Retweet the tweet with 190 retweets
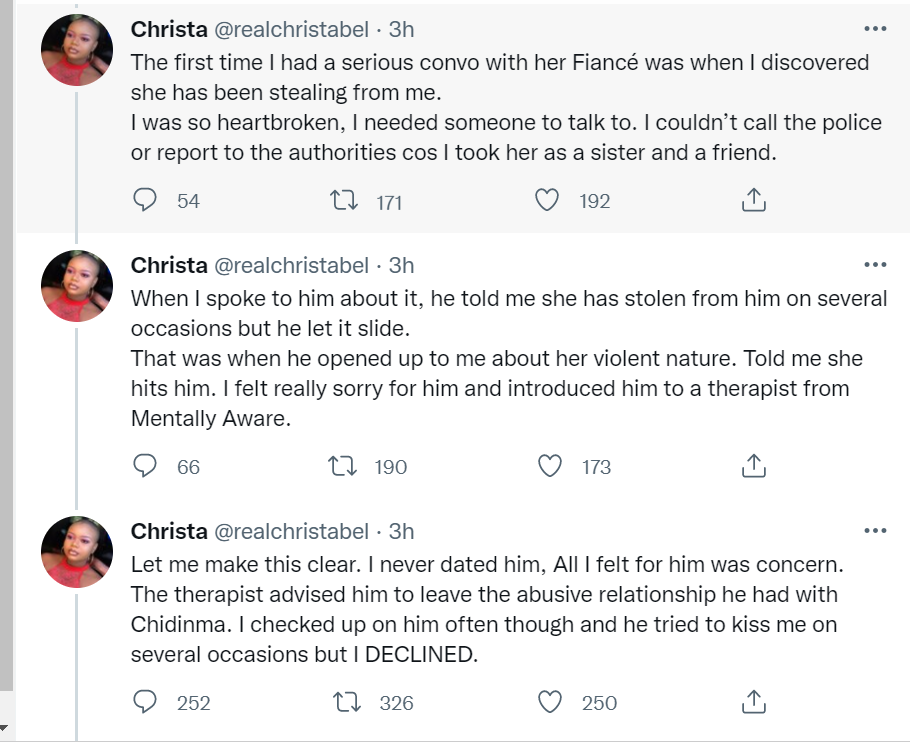The image size is (910, 745). coord(344,466)
